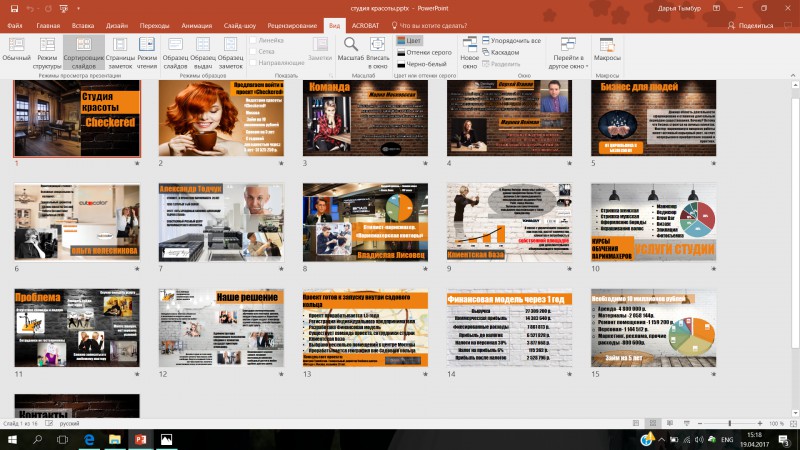Open the Windows Start menu
Viewport: 800px width, 450px height.
coord(12,439)
